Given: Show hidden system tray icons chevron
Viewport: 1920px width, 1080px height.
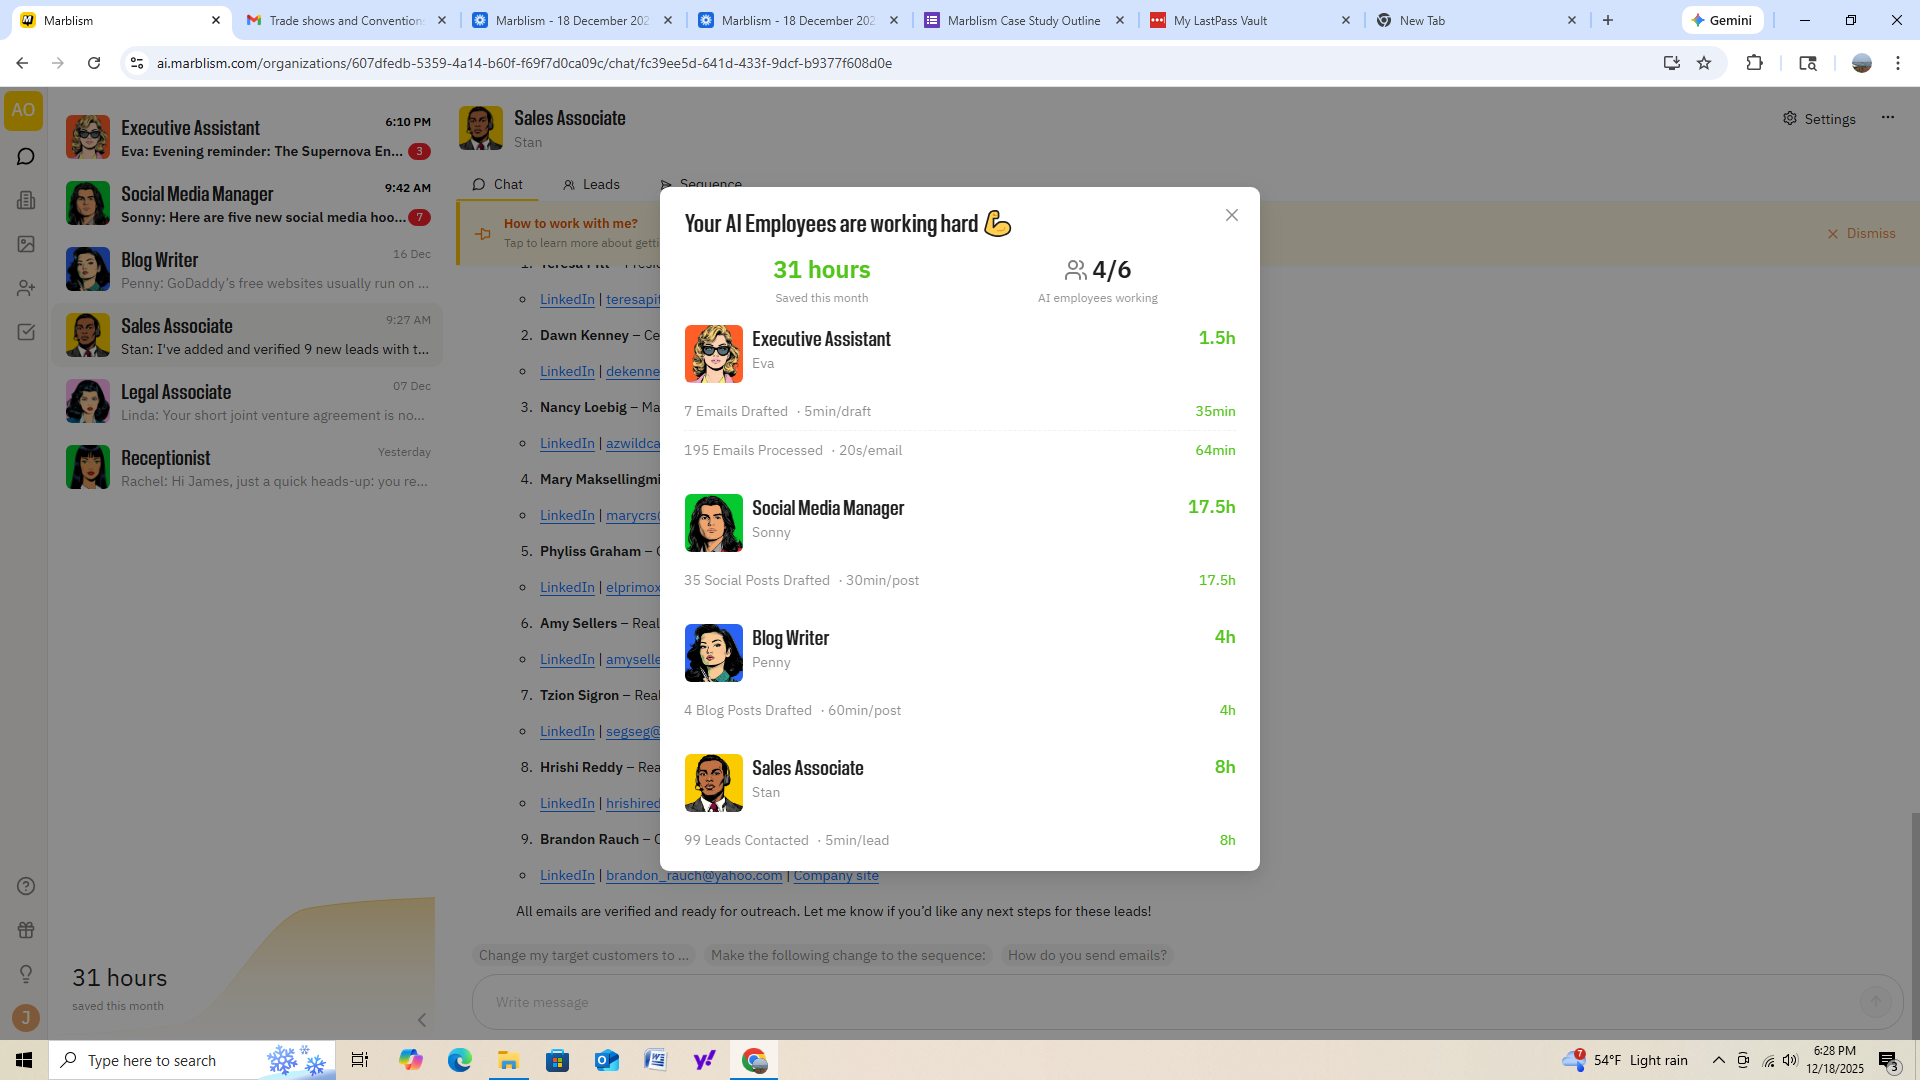Looking at the screenshot, I should [x=1718, y=1060].
